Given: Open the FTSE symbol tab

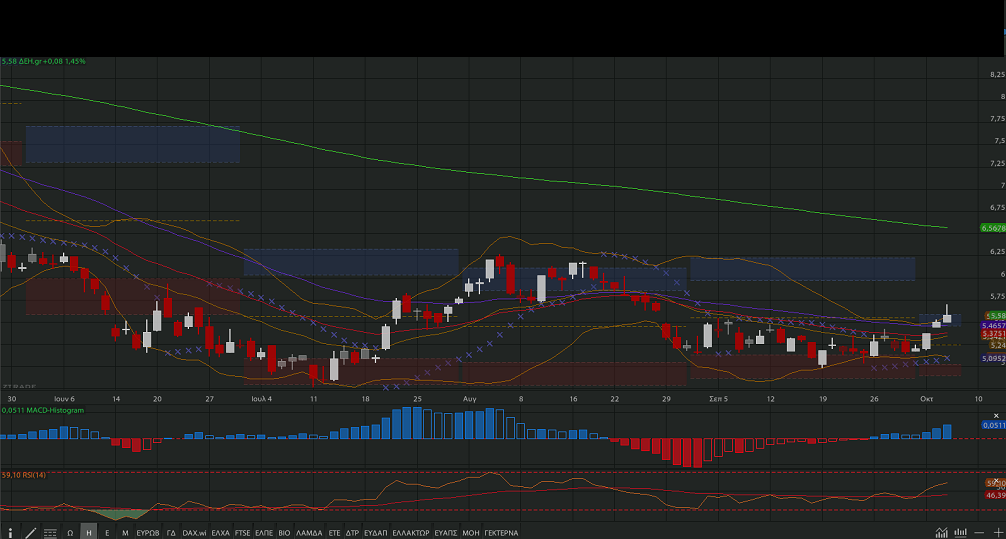Looking at the screenshot, I should pos(243,533).
